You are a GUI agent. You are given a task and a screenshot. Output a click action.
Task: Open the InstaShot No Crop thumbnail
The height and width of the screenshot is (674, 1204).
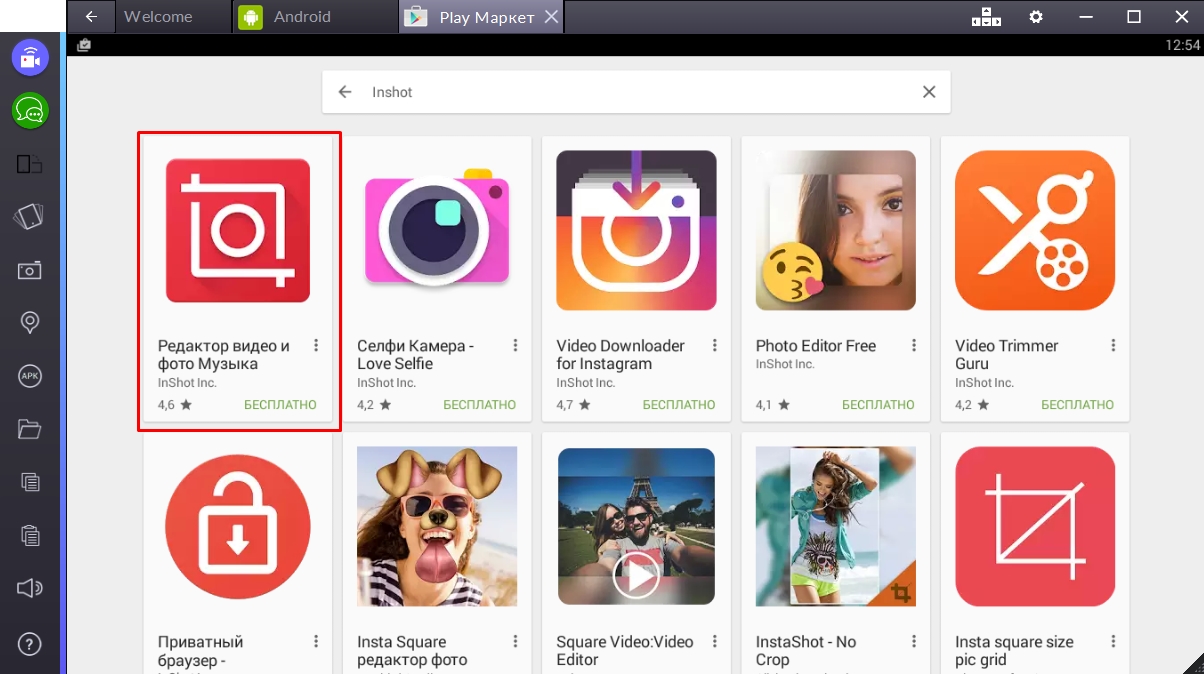point(836,526)
